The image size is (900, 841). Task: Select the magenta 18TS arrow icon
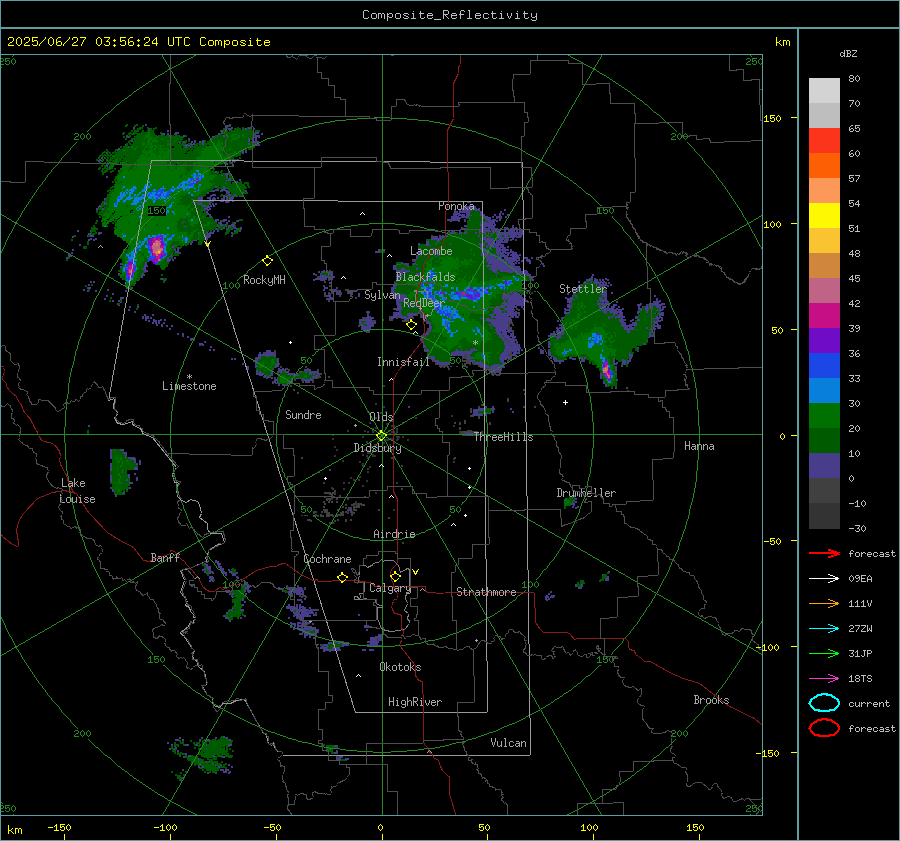(824, 679)
